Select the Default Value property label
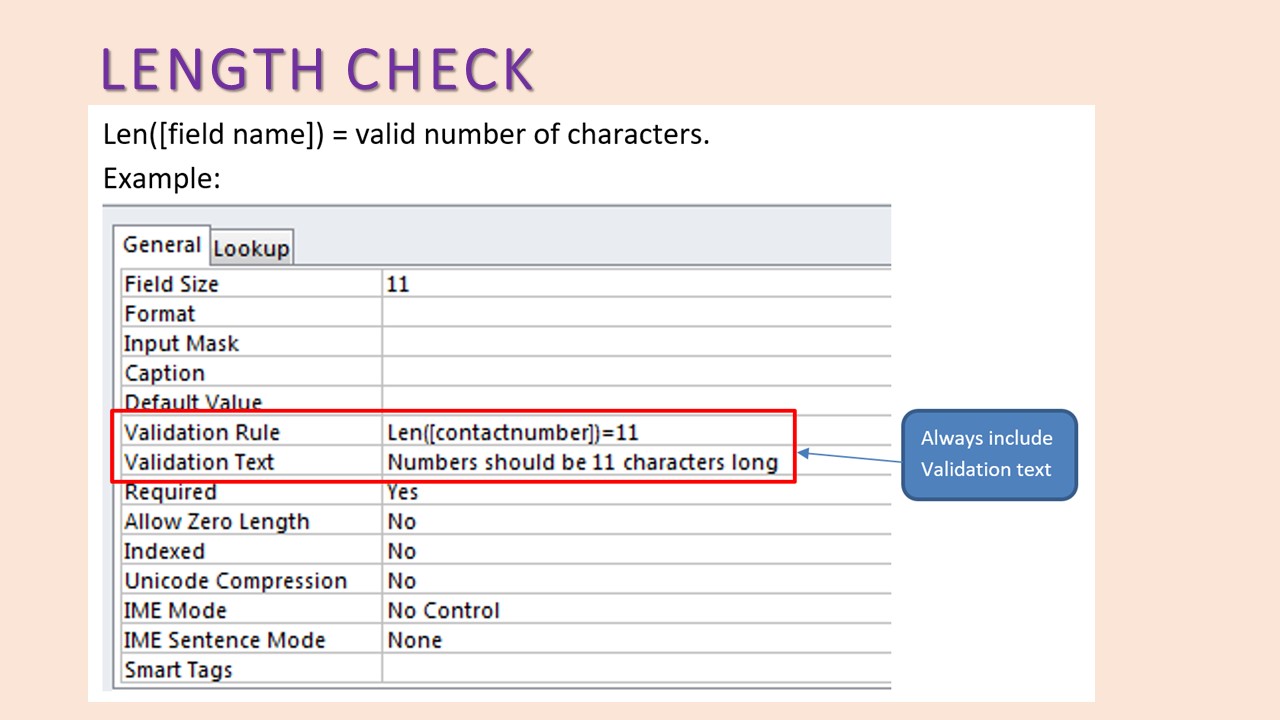 click(193, 403)
